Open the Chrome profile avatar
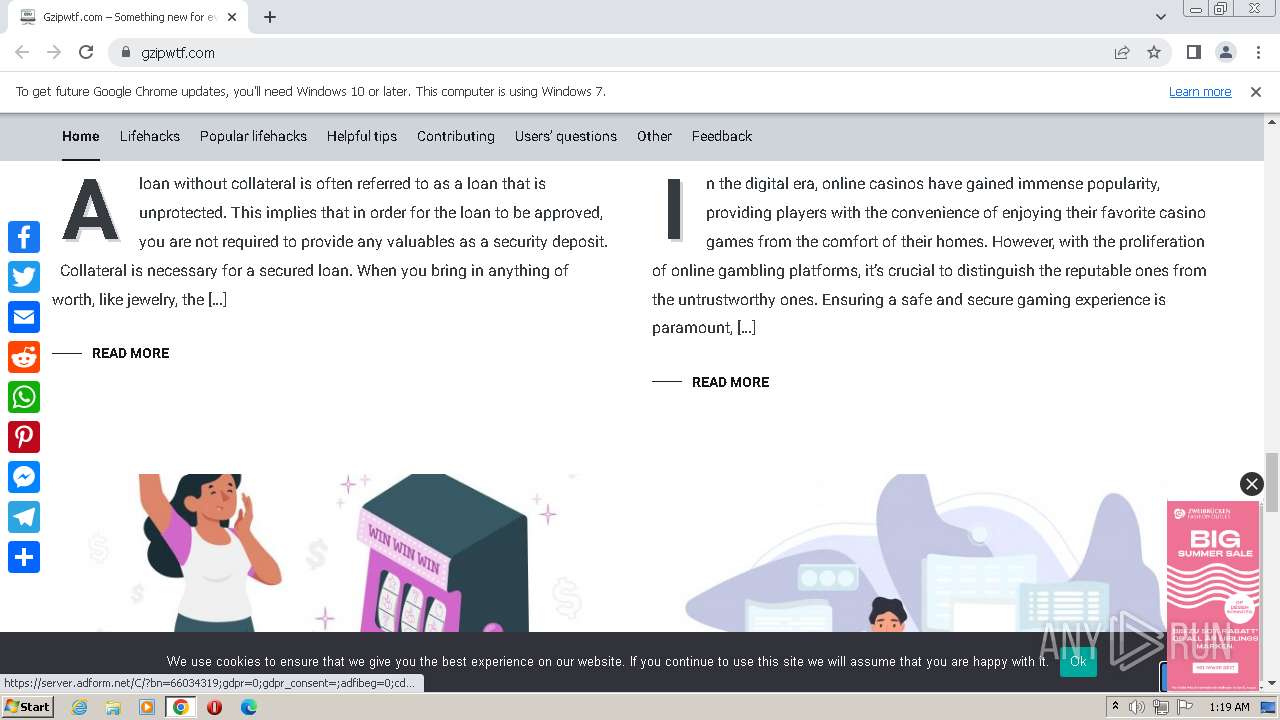The height and width of the screenshot is (720, 1280). click(1225, 52)
